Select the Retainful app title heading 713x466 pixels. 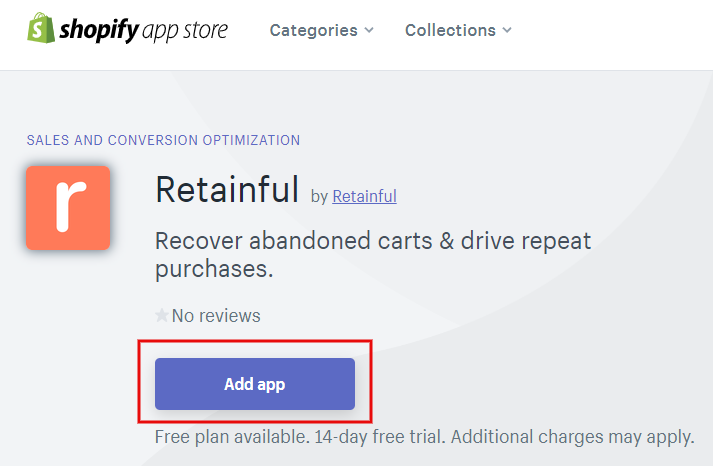click(x=227, y=190)
